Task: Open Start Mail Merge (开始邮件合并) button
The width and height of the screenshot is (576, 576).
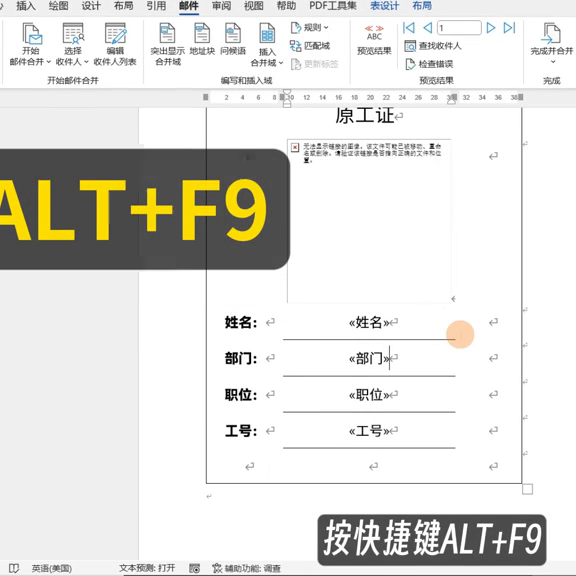Action: click(x=30, y=44)
